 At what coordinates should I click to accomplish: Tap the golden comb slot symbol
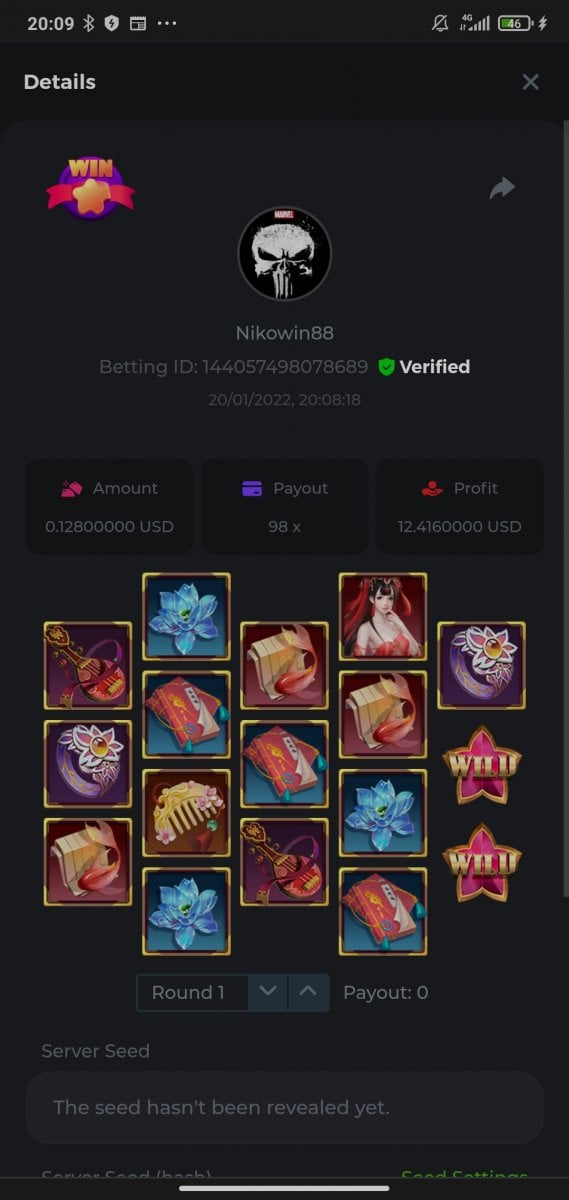click(x=186, y=813)
